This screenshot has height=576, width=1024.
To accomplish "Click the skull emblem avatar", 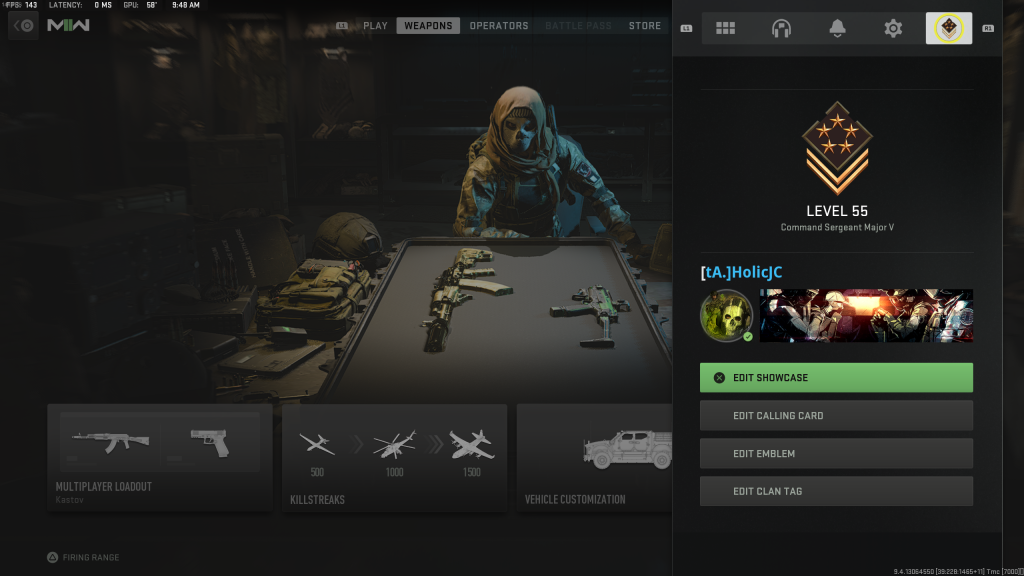I will pyautogui.click(x=726, y=315).
